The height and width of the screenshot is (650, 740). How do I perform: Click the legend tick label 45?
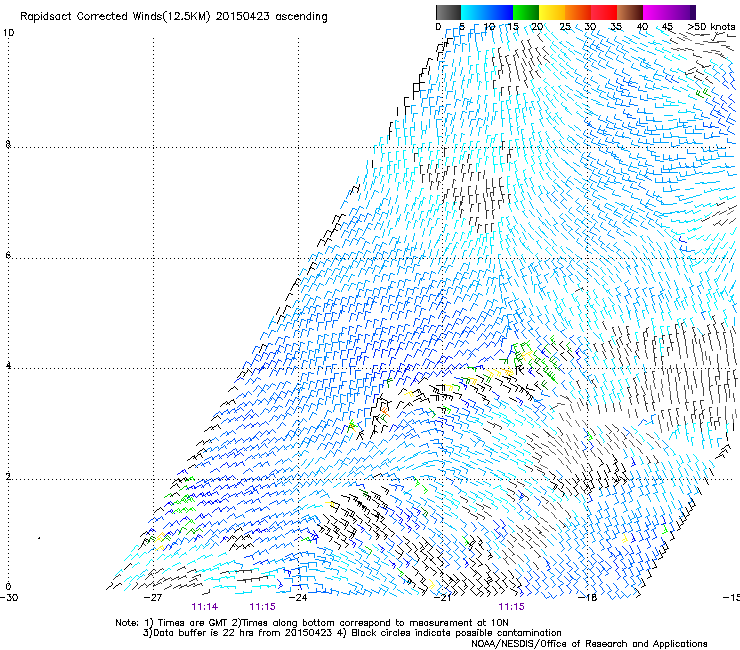tap(667, 27)
